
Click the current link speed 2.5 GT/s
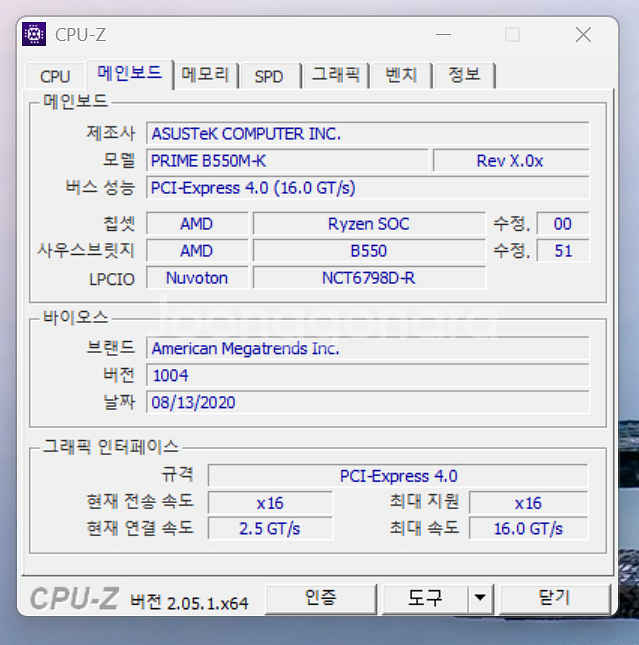pyautogui.click(x=270, y=528)
